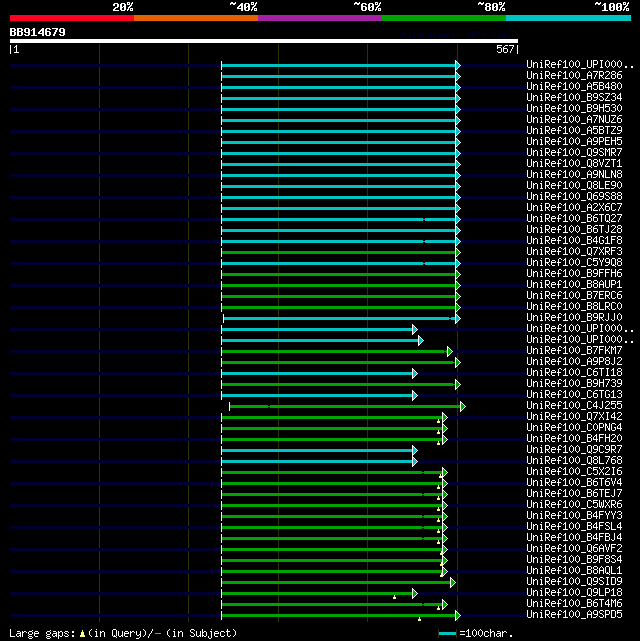Select the white BB914679 query sequence bar
Viewport: 640px width, 641px height.
click(264, 41)
